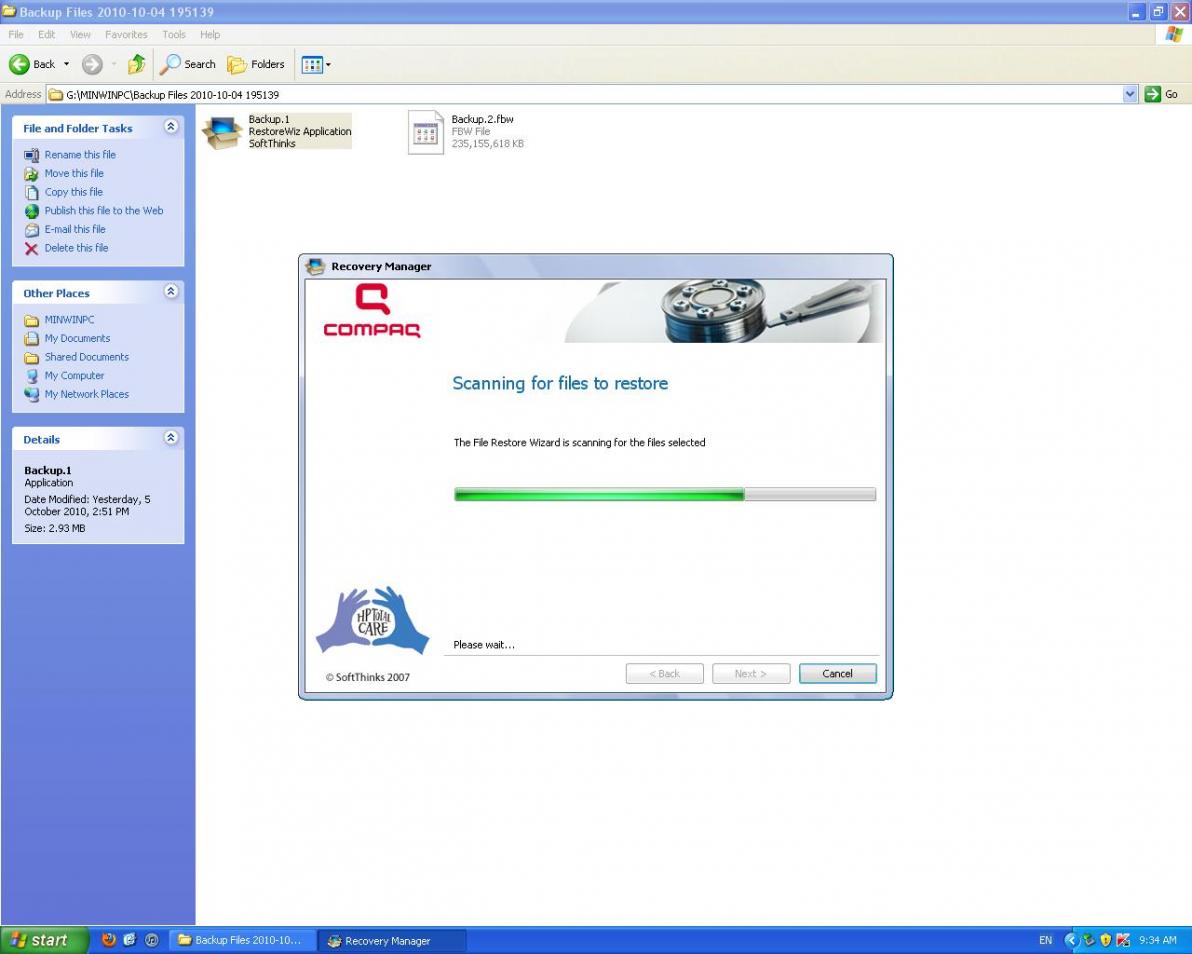Open Back button history dropdown arrow
Screen dimensions: 1192x954
click(x=66, y=65)
